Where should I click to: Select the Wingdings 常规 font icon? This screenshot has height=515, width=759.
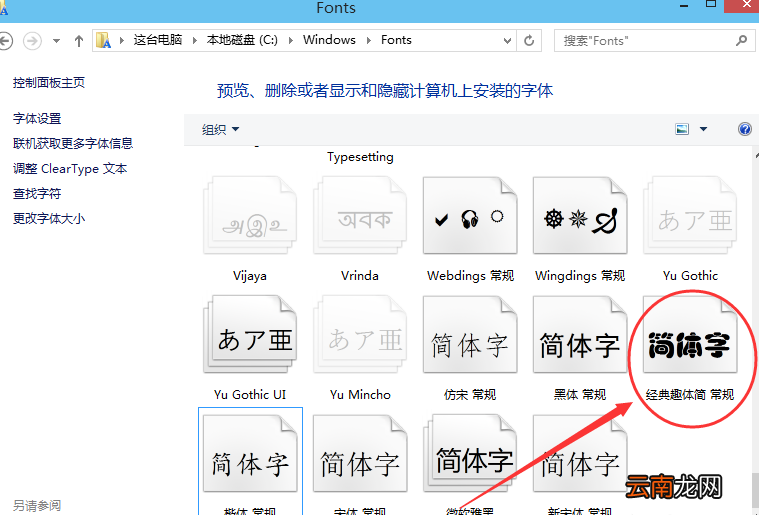pyautogui.click(x=580, y=215)
